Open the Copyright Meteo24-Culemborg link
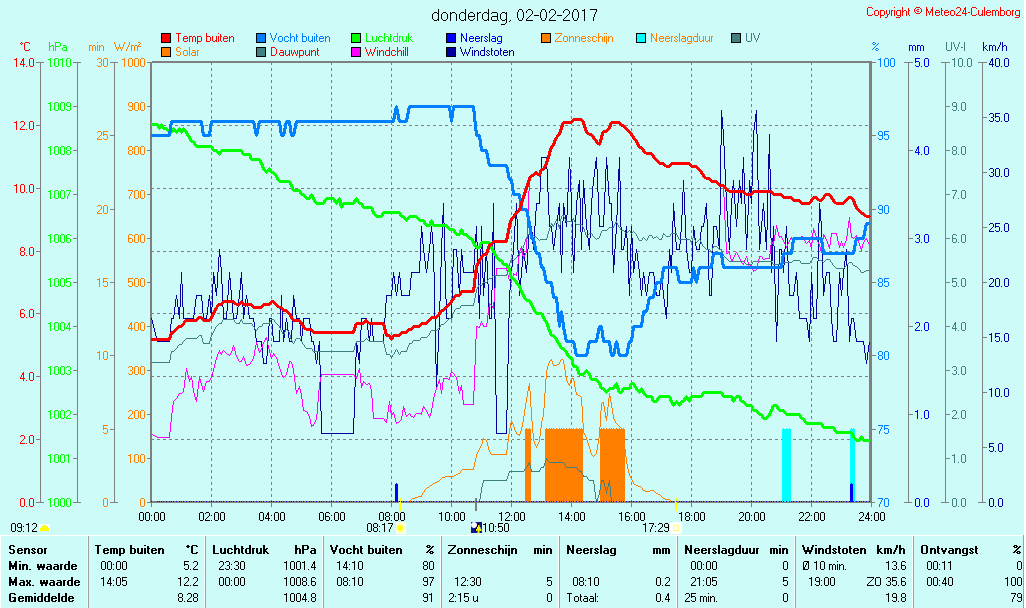The image size is (1026, 608). coord(942,12)
